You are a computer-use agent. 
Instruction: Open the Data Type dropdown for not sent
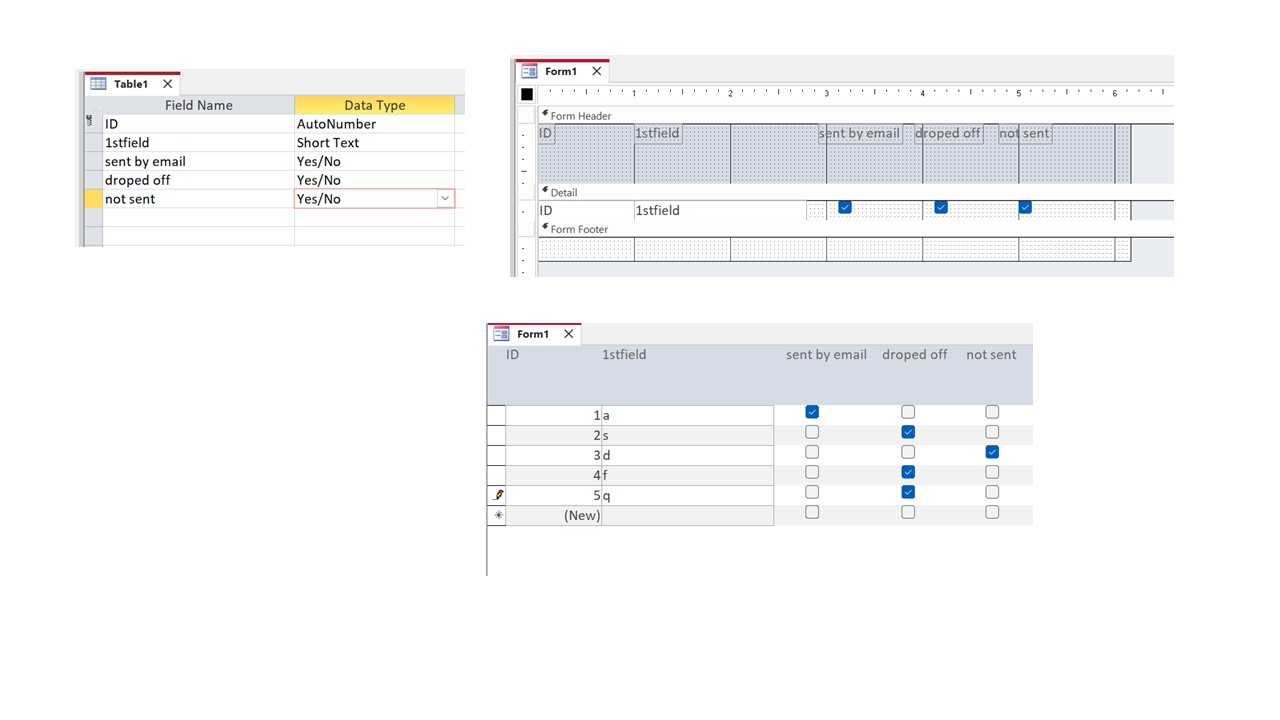444,198
